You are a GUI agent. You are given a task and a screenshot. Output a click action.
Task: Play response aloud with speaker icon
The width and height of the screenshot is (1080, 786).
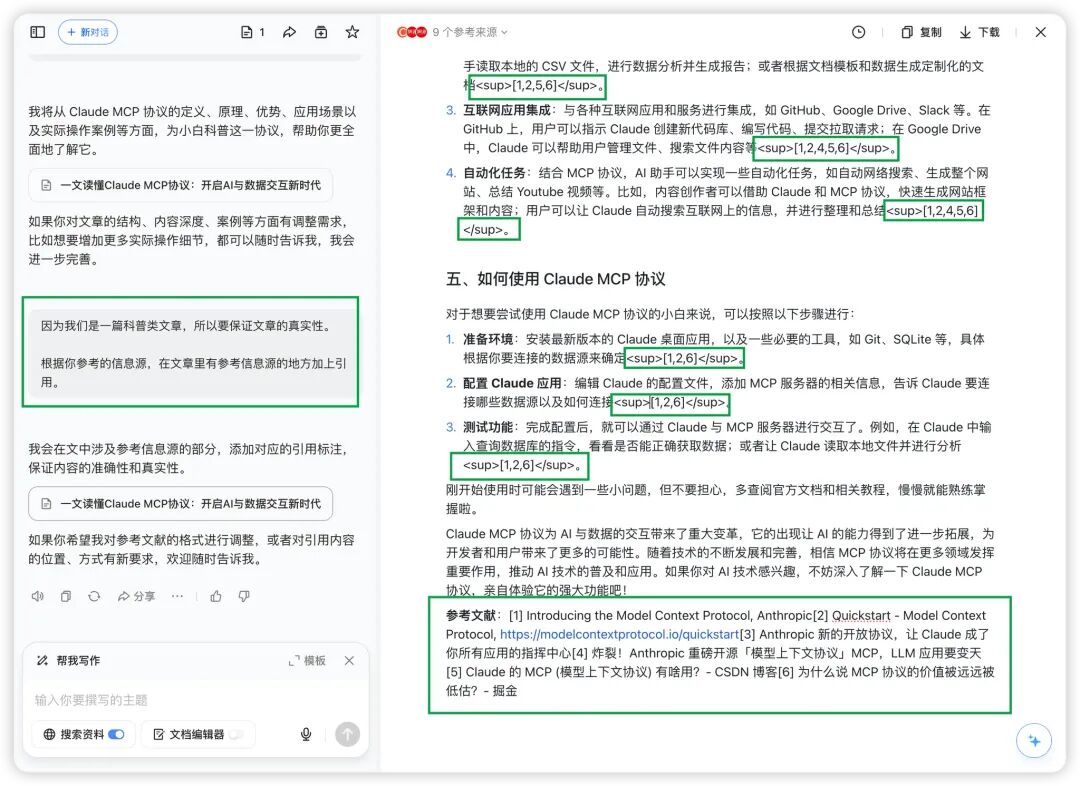(38, 596)
